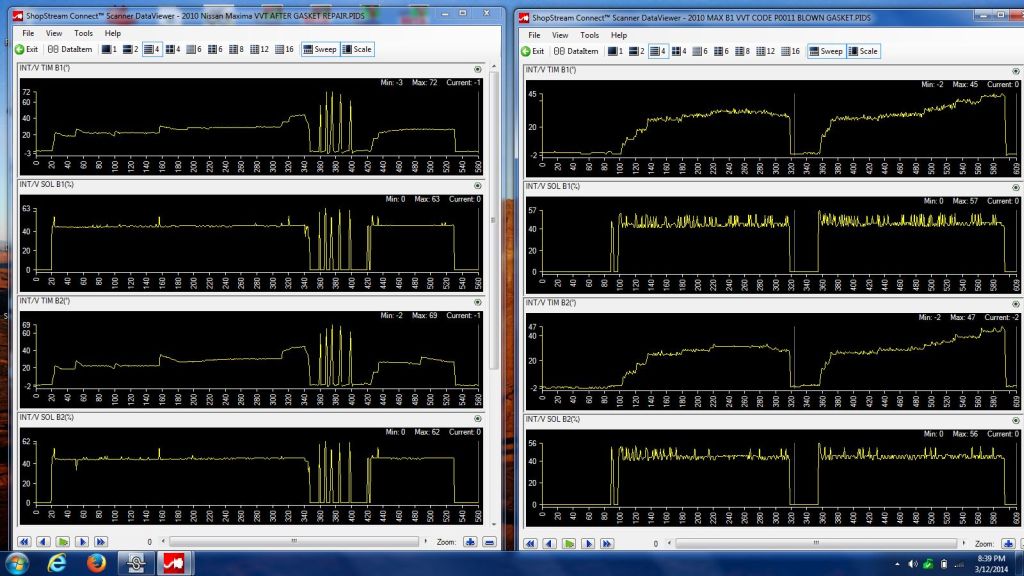Open DataItem in the AFTER GASKET REPAIR window
The image size is (1024, 576).
pos(70,49)
